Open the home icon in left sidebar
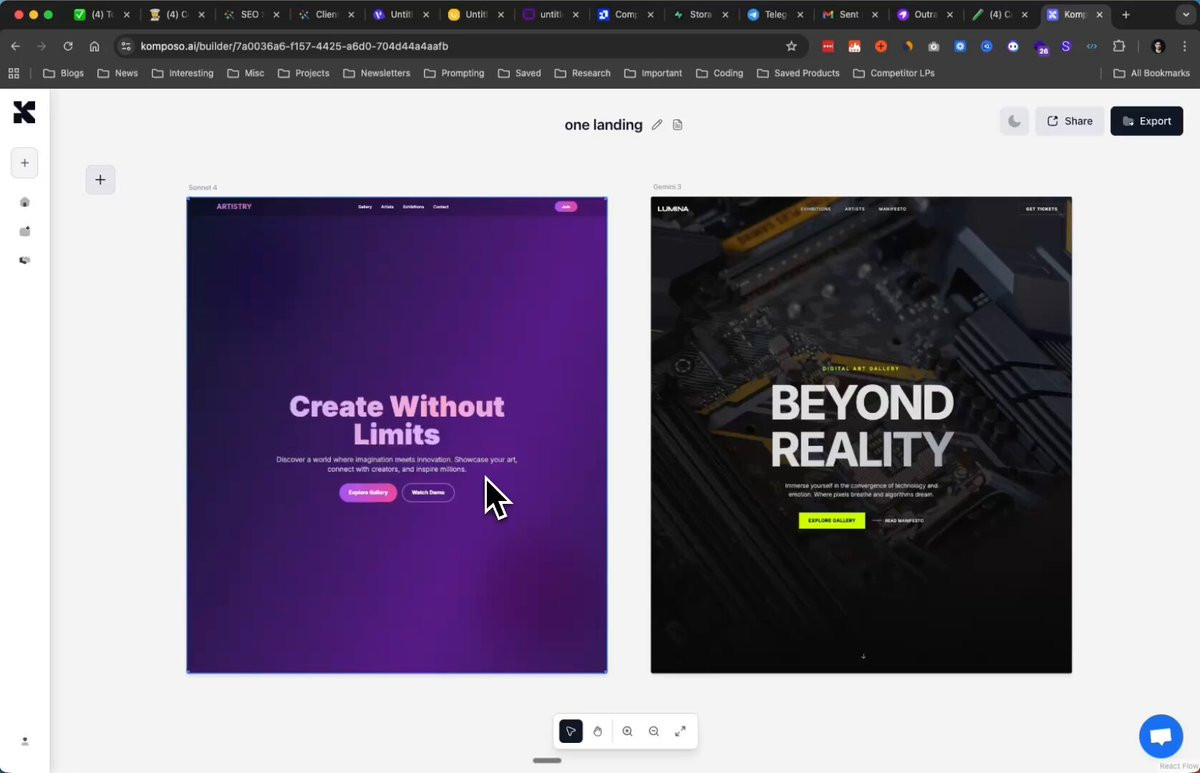 pyautogui.click(x=25, y=202)
